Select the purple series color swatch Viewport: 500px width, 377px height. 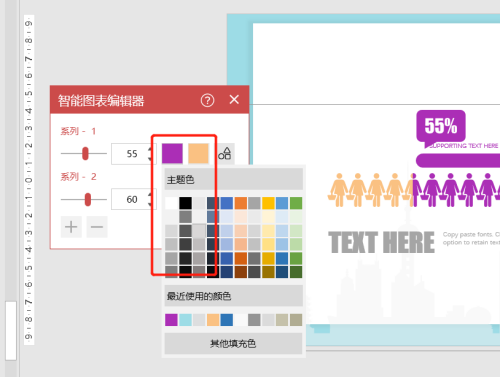(x=172, y=153)
